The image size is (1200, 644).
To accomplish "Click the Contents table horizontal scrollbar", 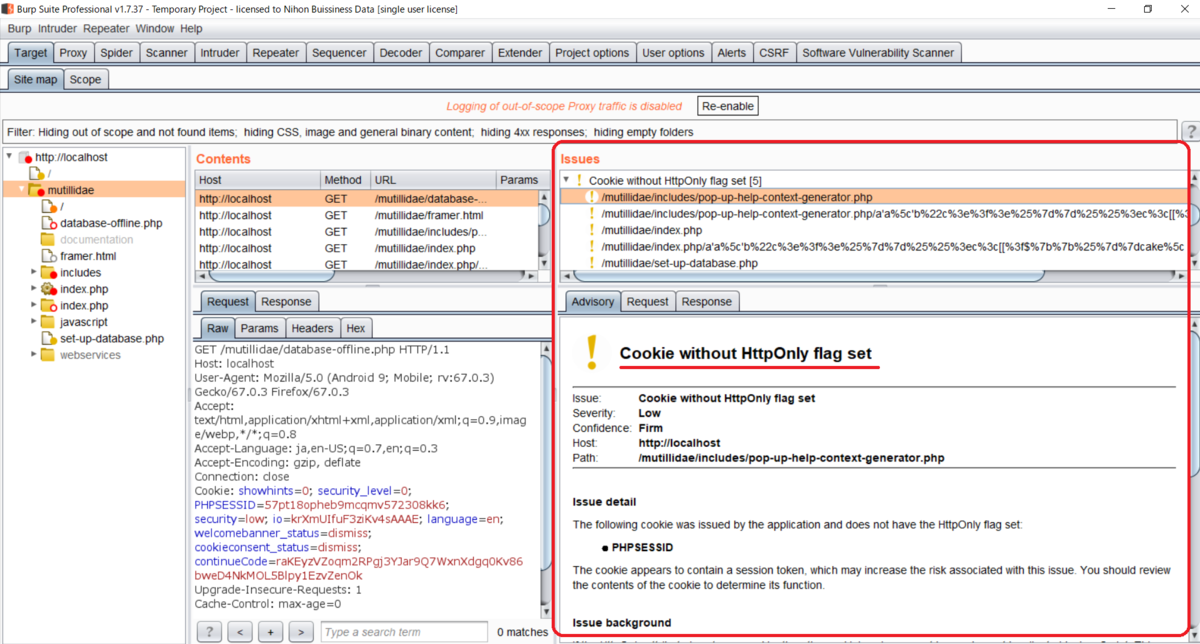I will click(272, 276).
